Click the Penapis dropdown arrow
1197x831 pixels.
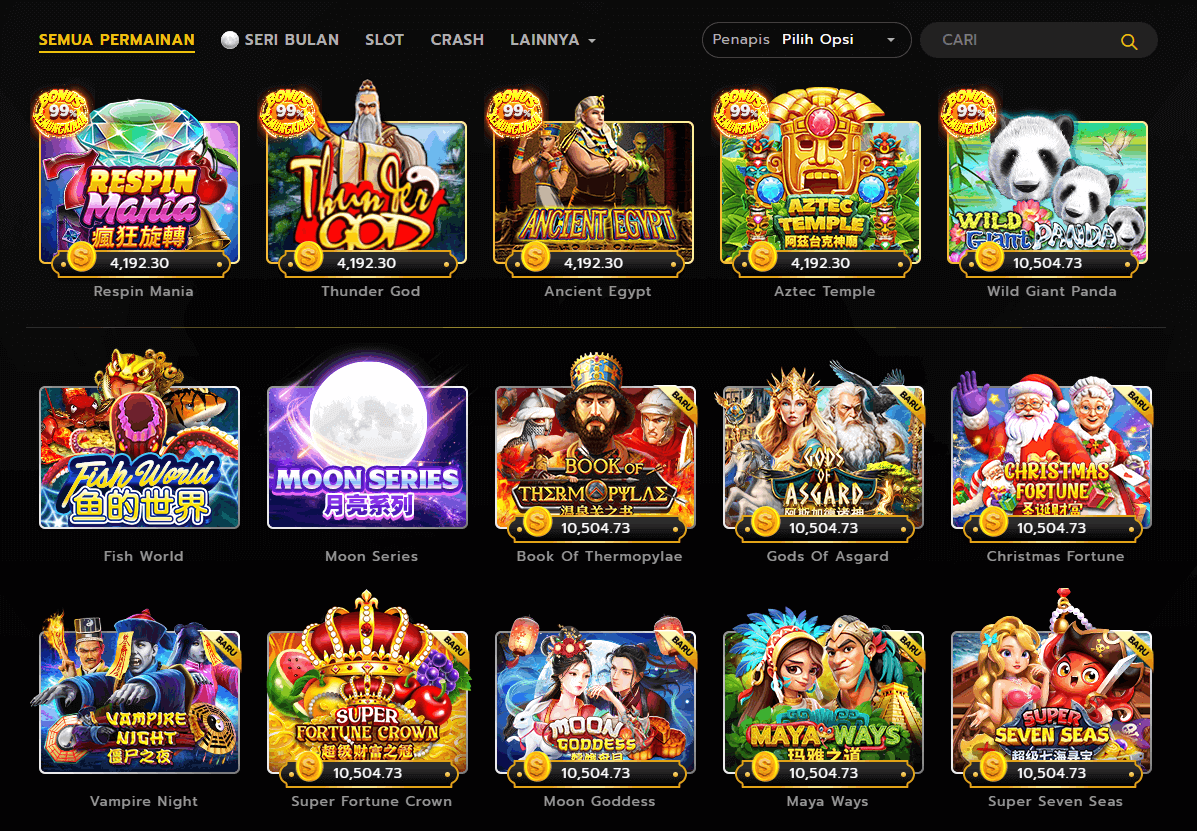[x=890, y=40]
